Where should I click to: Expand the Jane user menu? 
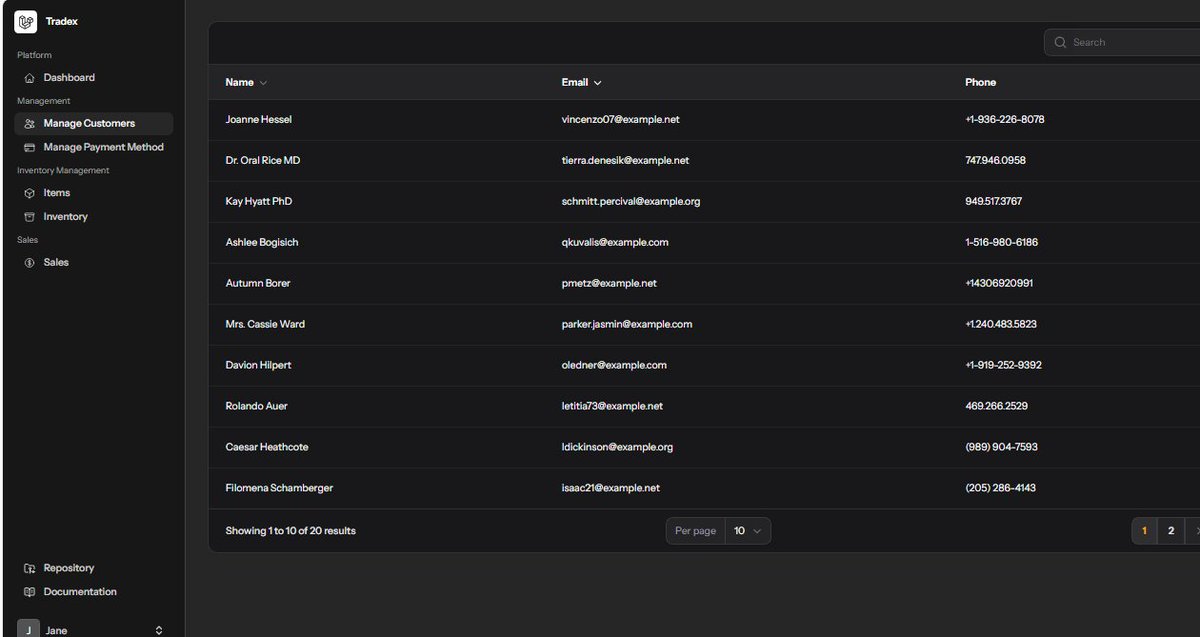tap(92, 630)
